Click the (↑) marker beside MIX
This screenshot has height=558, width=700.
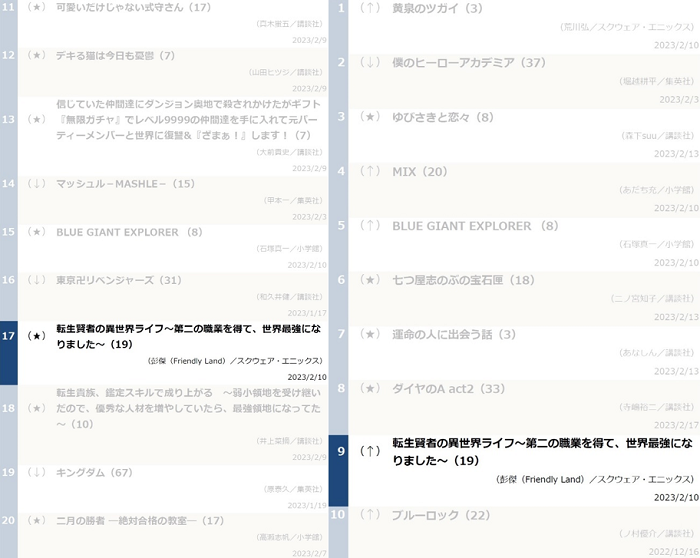tap(370, 172)
